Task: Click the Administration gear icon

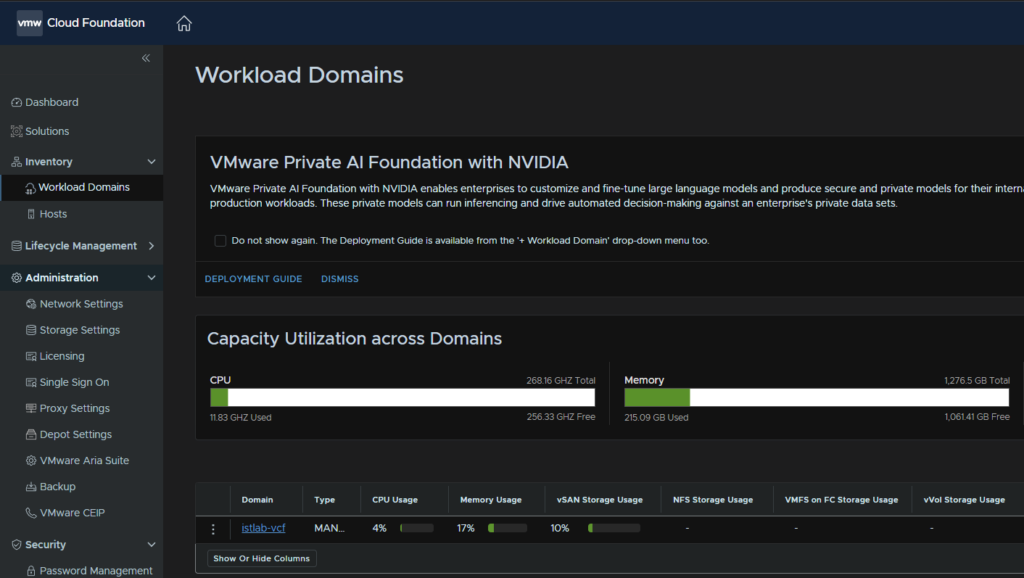Action: 16,278
